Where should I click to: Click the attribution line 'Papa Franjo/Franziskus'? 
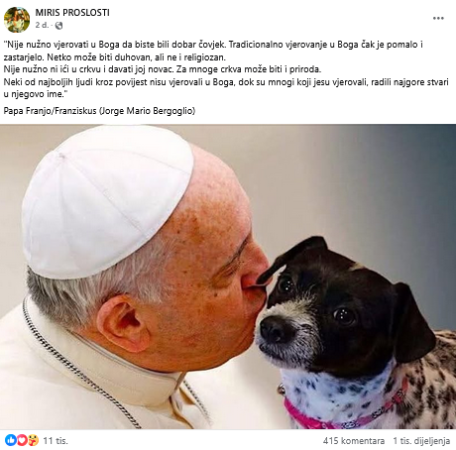pyautogui.click(x=99, y=111)
